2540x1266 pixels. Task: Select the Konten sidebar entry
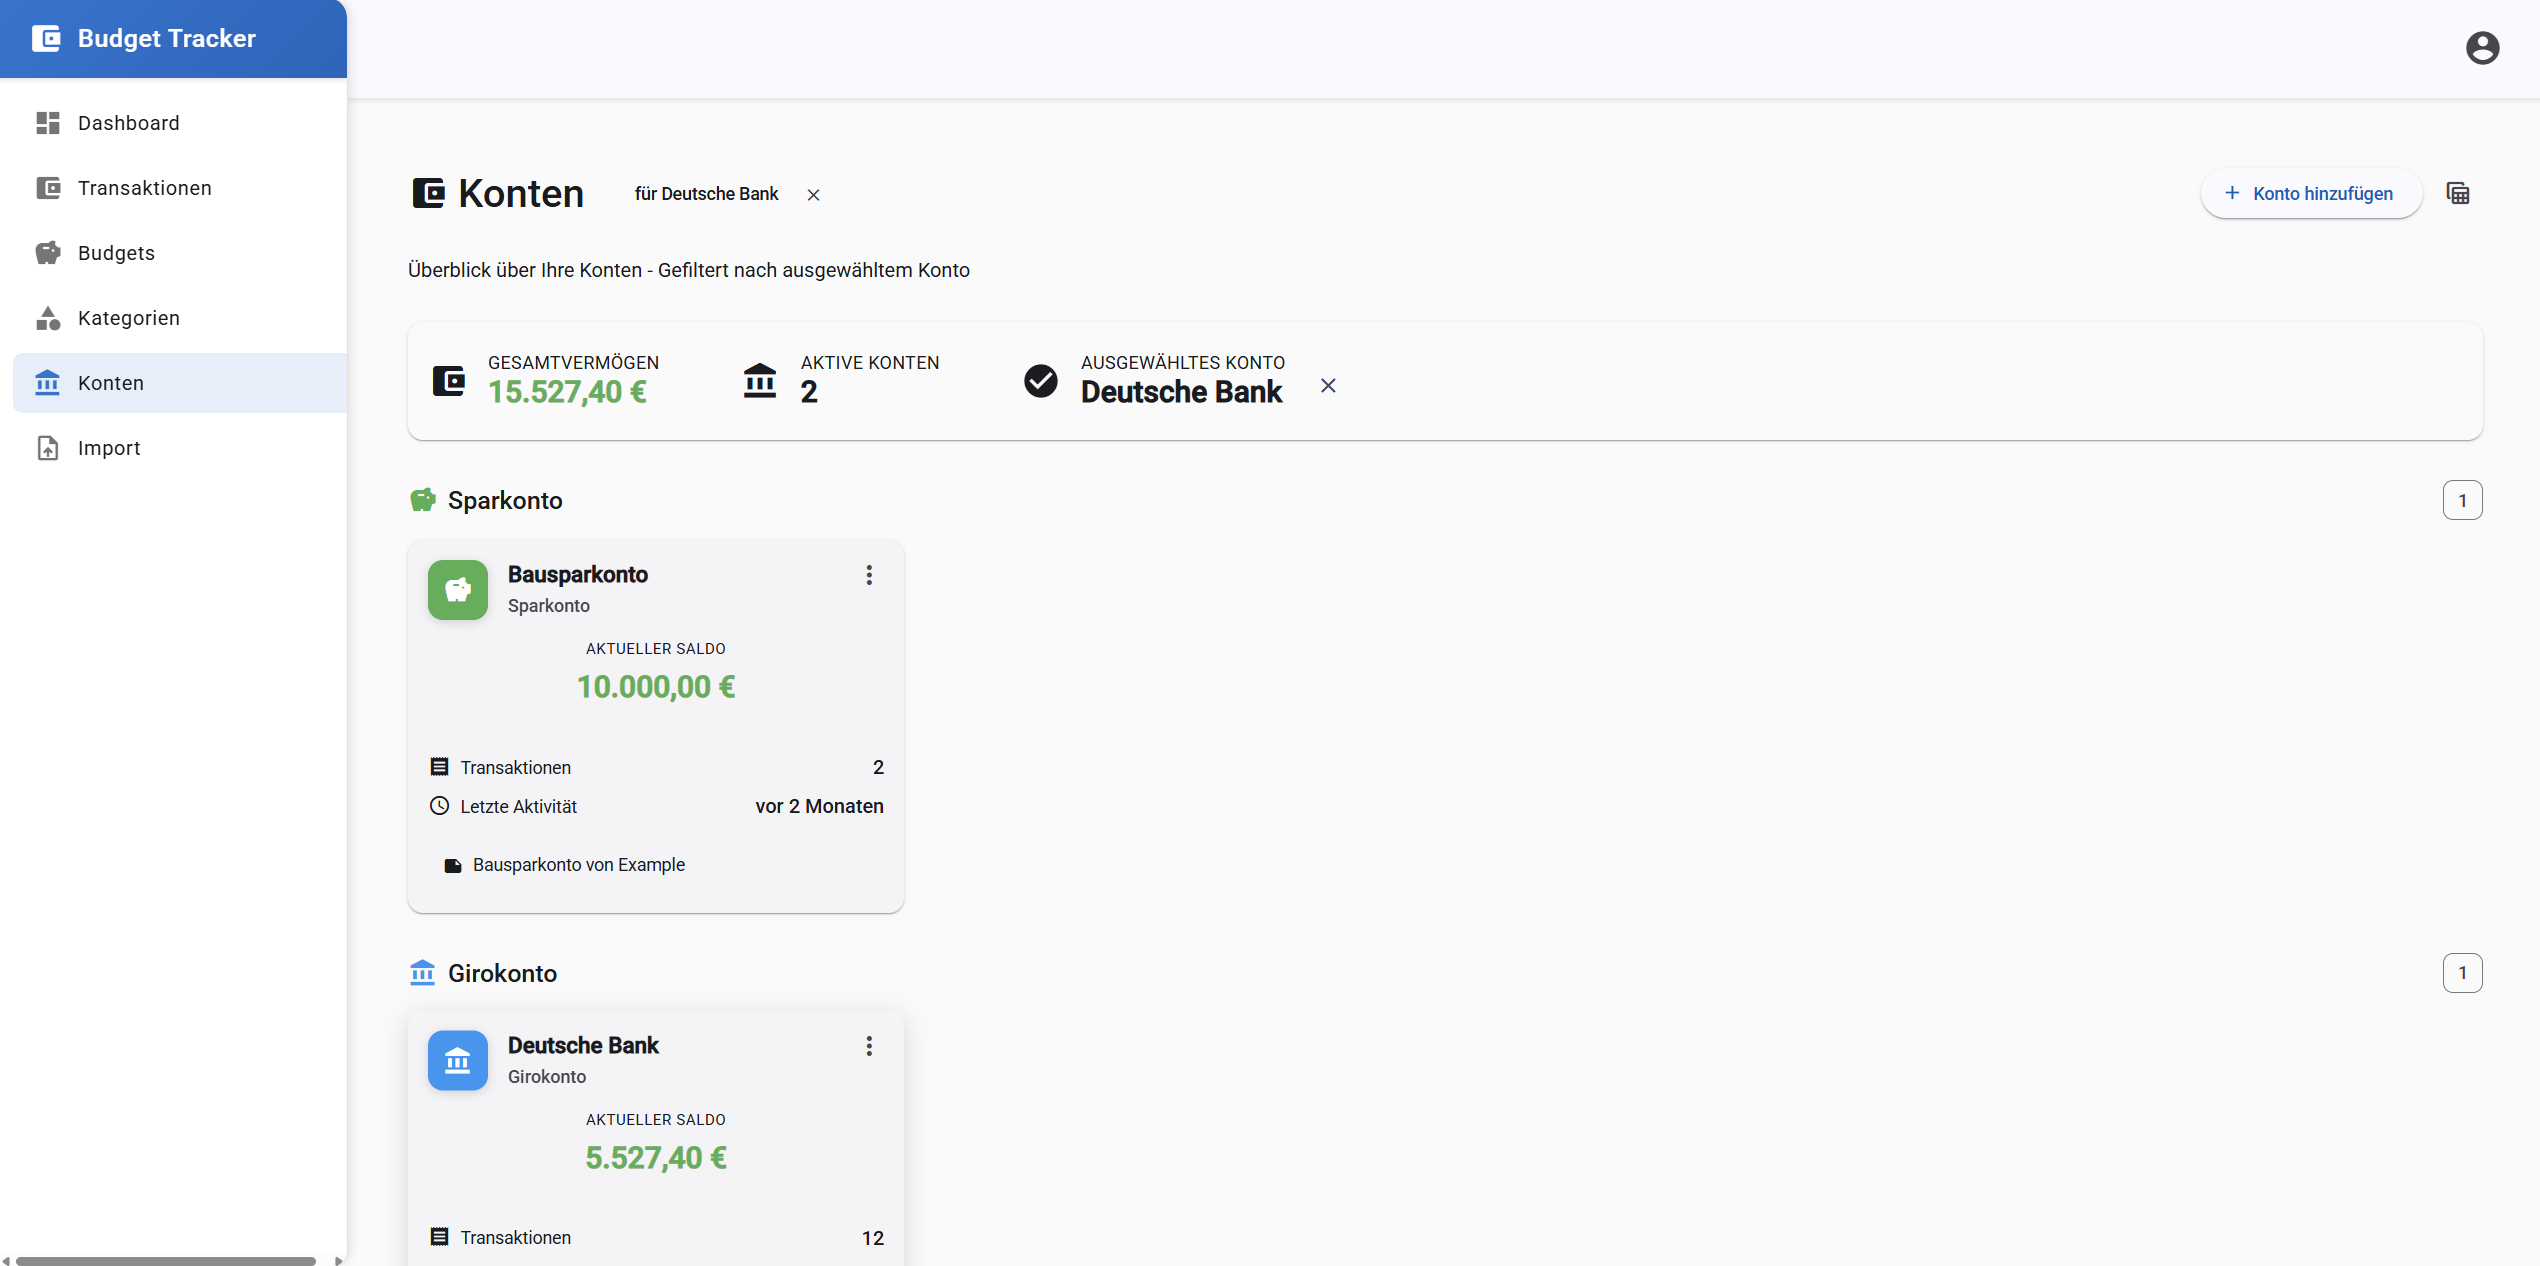point(180,383)
